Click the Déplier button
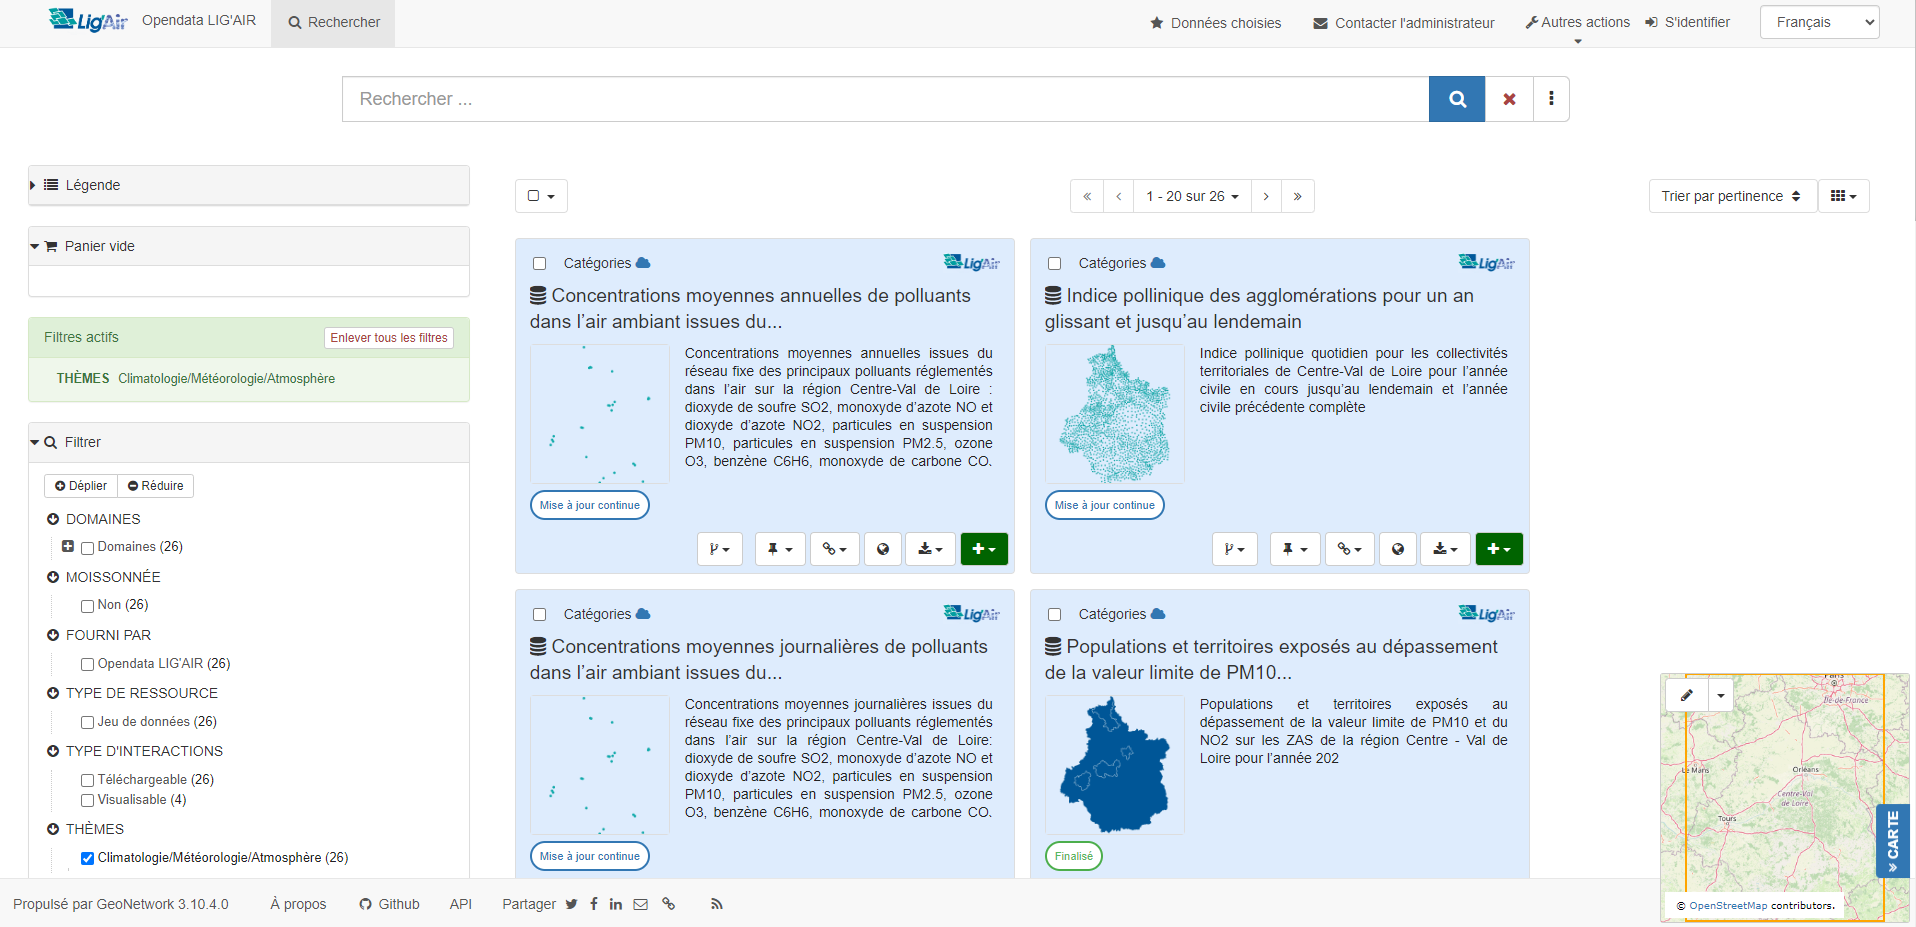 (81, 486)
